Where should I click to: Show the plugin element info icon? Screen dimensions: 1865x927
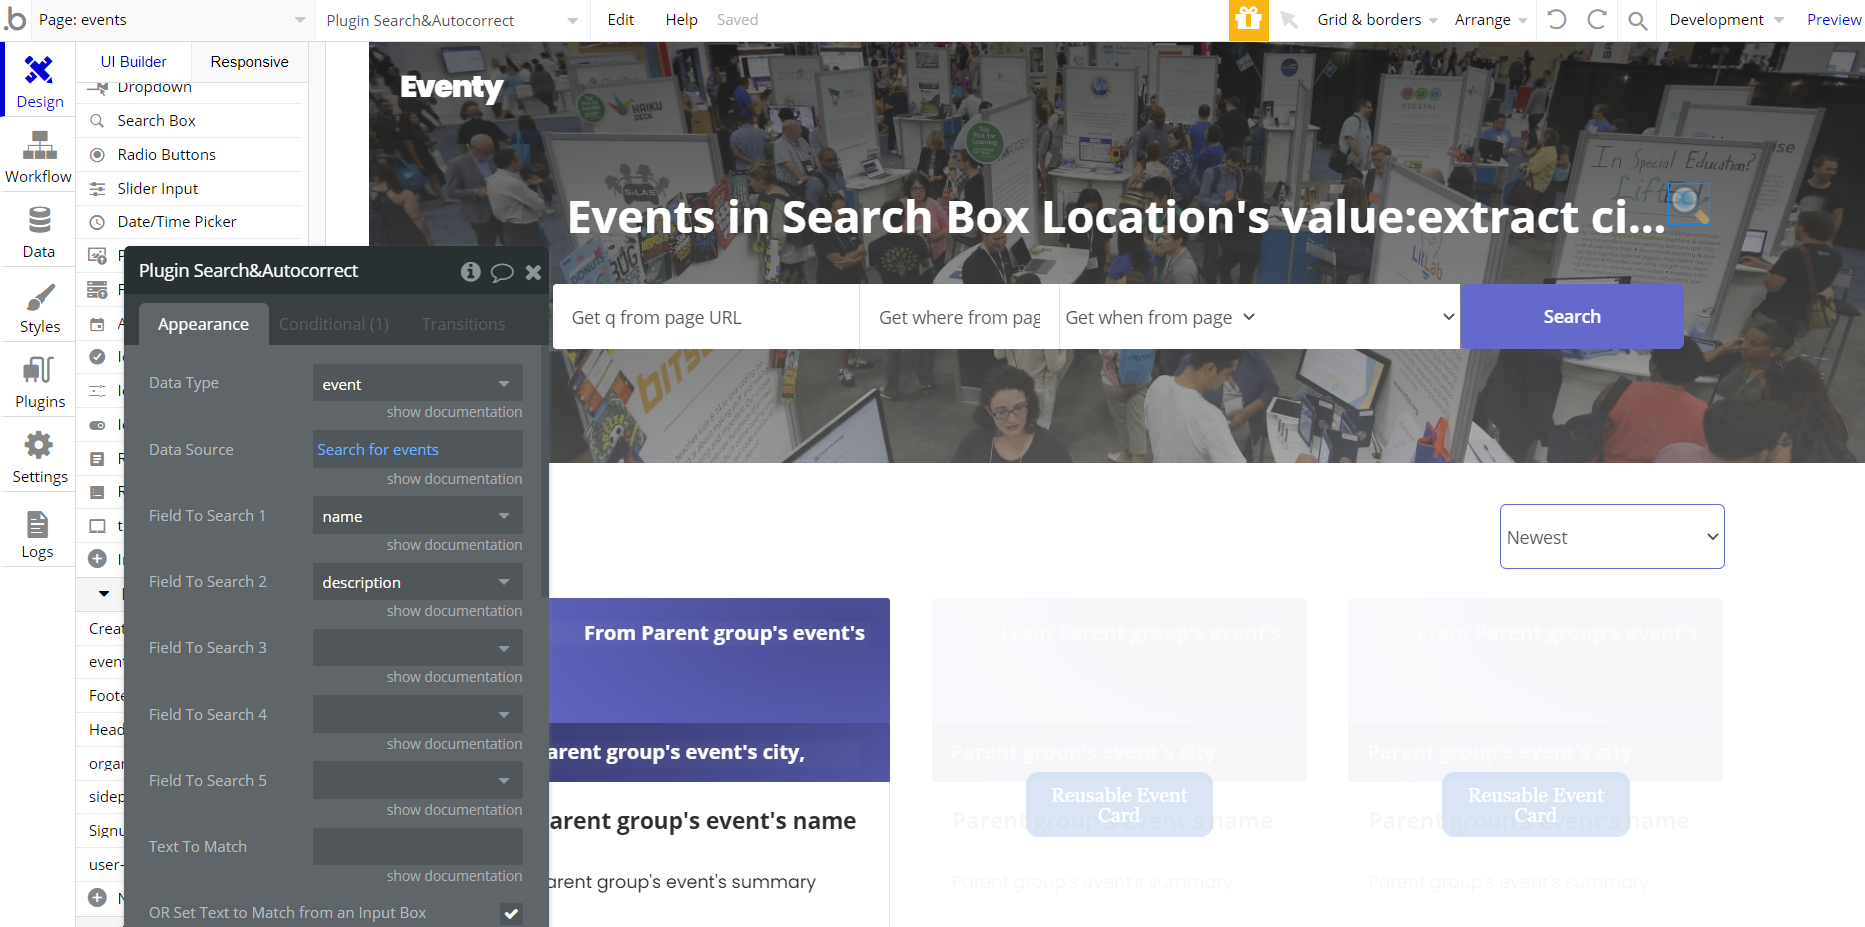(471, 272)
